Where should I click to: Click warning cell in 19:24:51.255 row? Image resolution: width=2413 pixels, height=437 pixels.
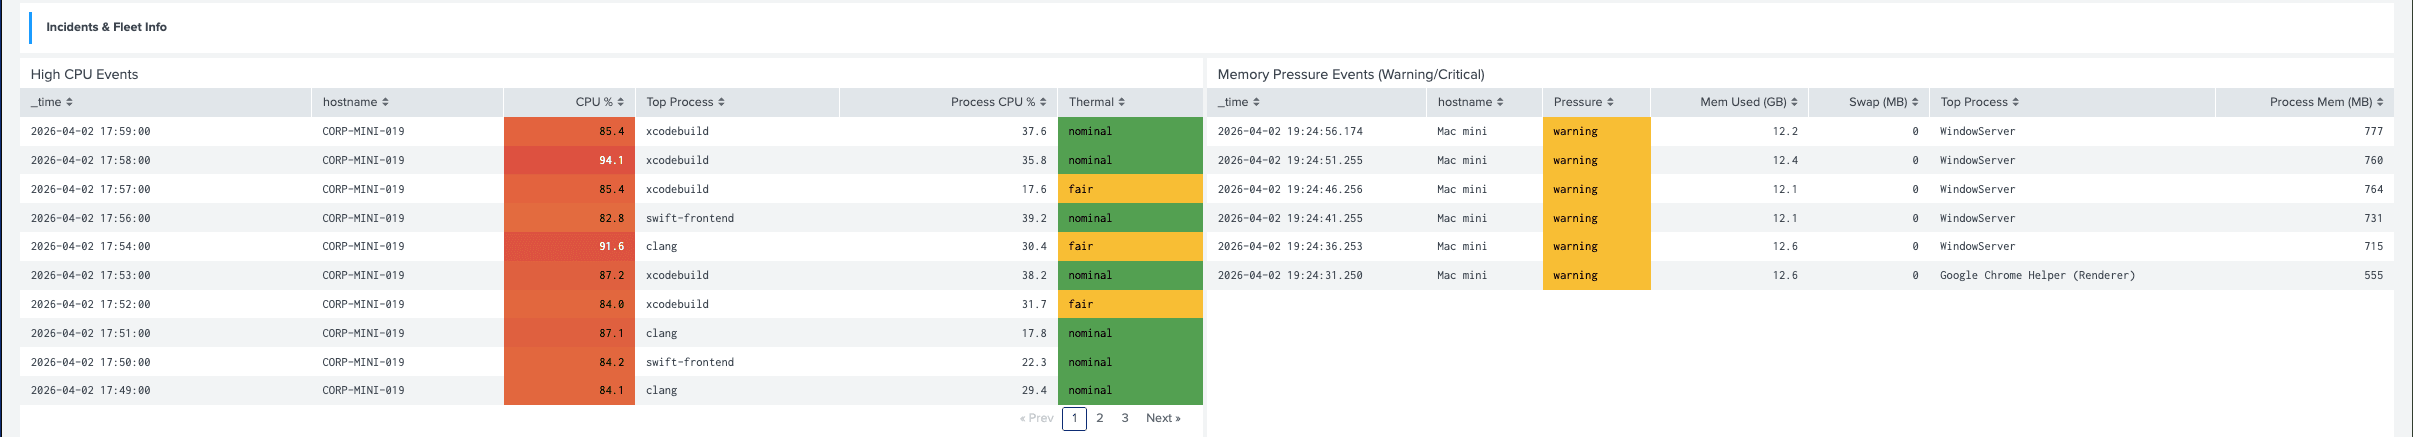[x=1596, y=160]
